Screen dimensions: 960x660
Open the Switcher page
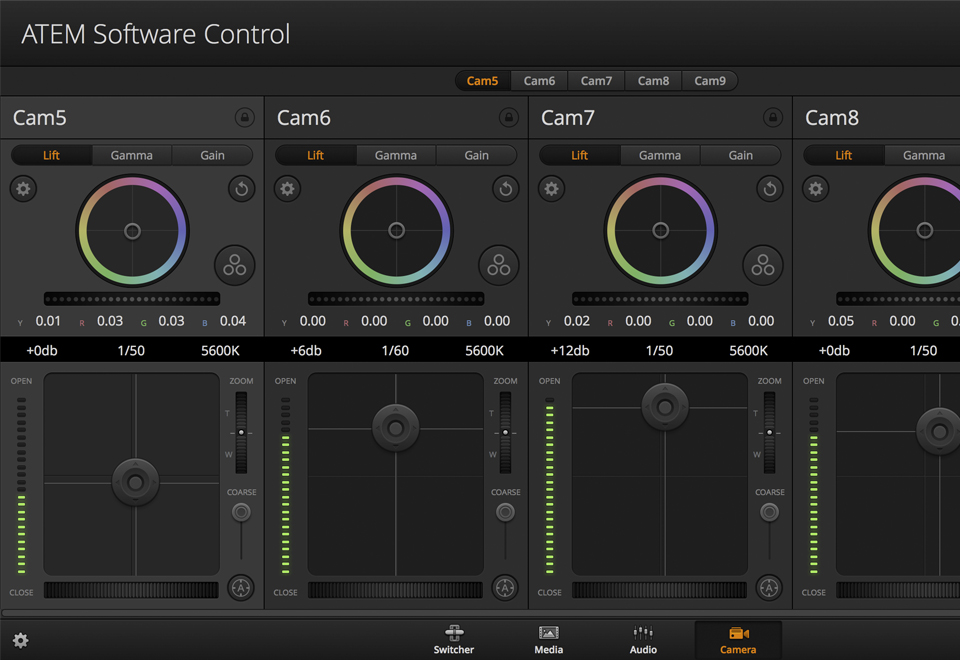(x=453, y=640)
